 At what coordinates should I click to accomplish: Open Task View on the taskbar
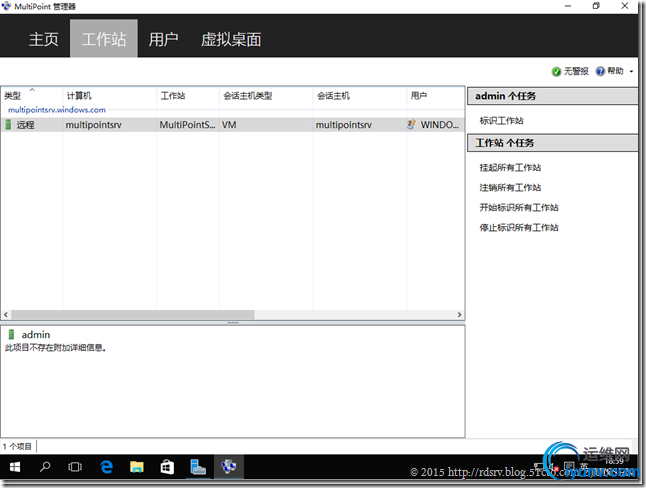pyautogui.click(x=75, y=467)
